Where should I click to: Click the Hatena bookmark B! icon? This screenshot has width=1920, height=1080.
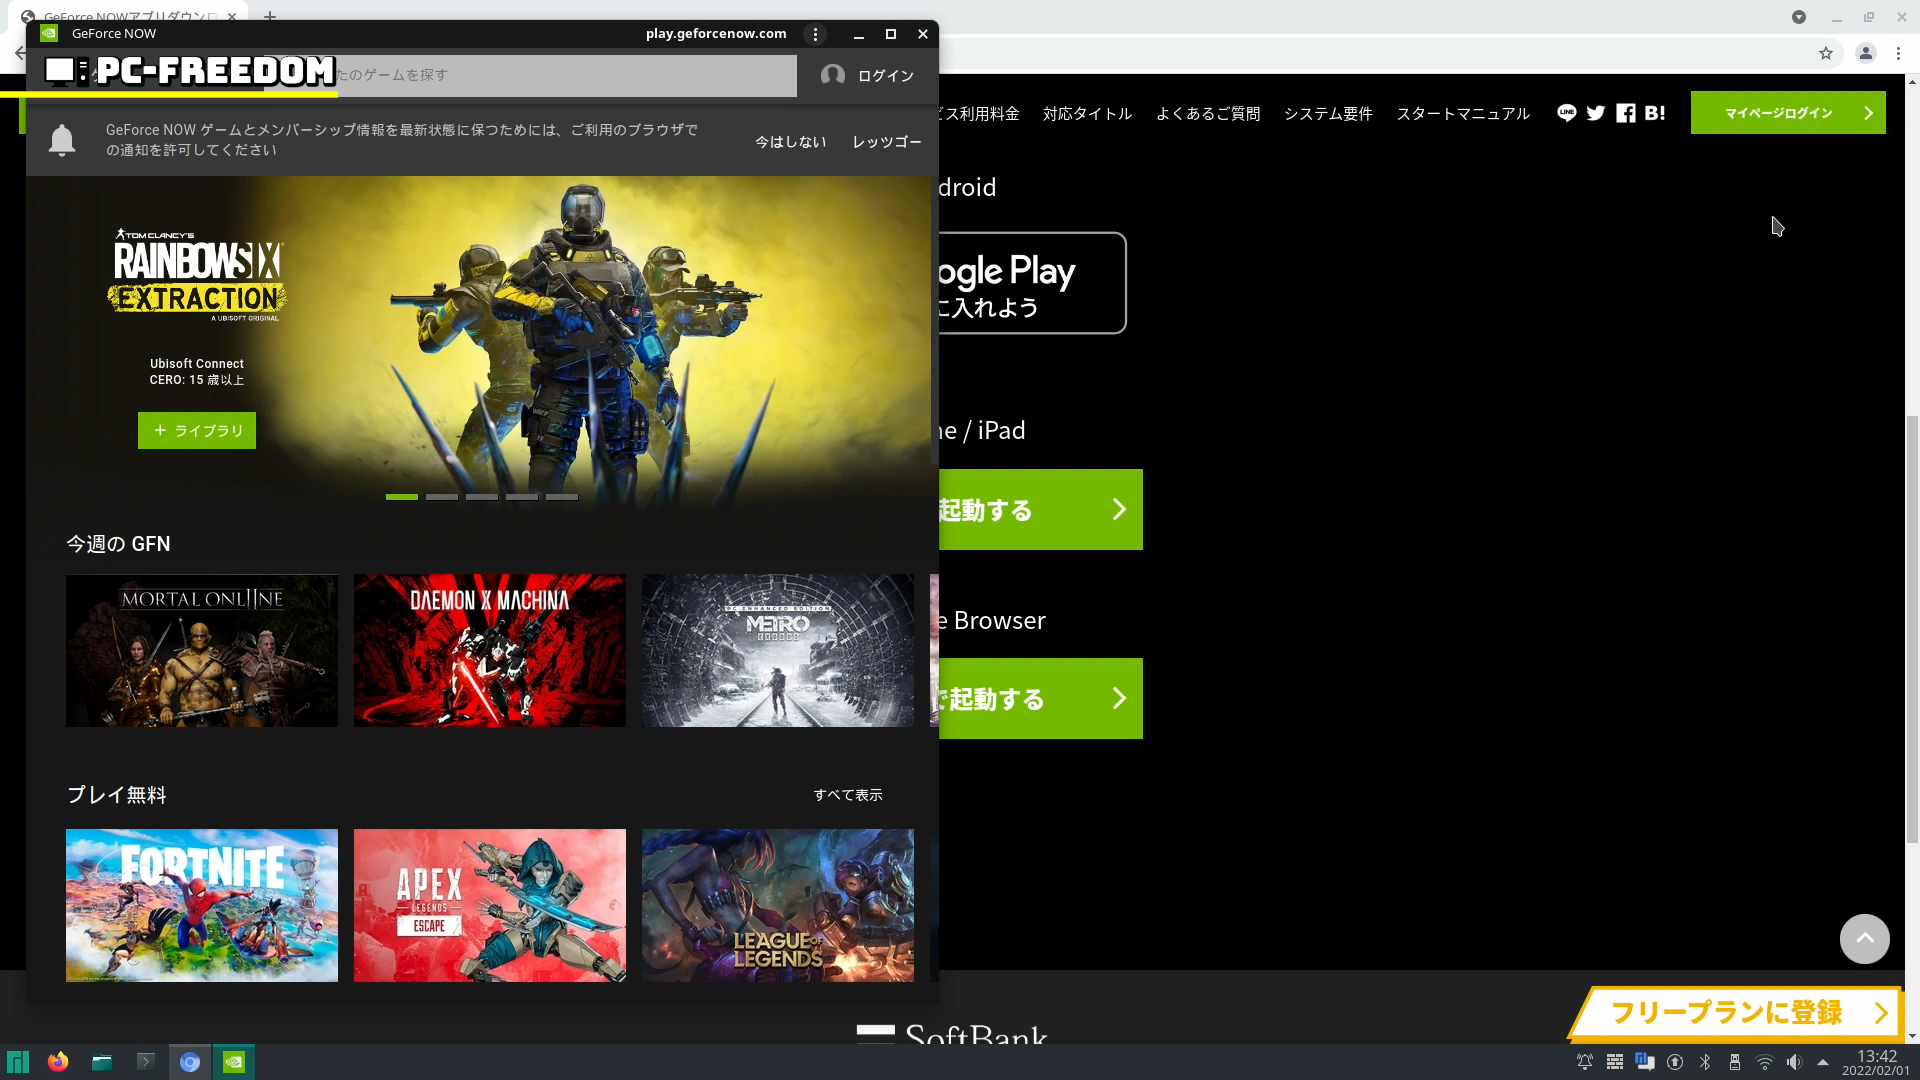point(1655,113)
